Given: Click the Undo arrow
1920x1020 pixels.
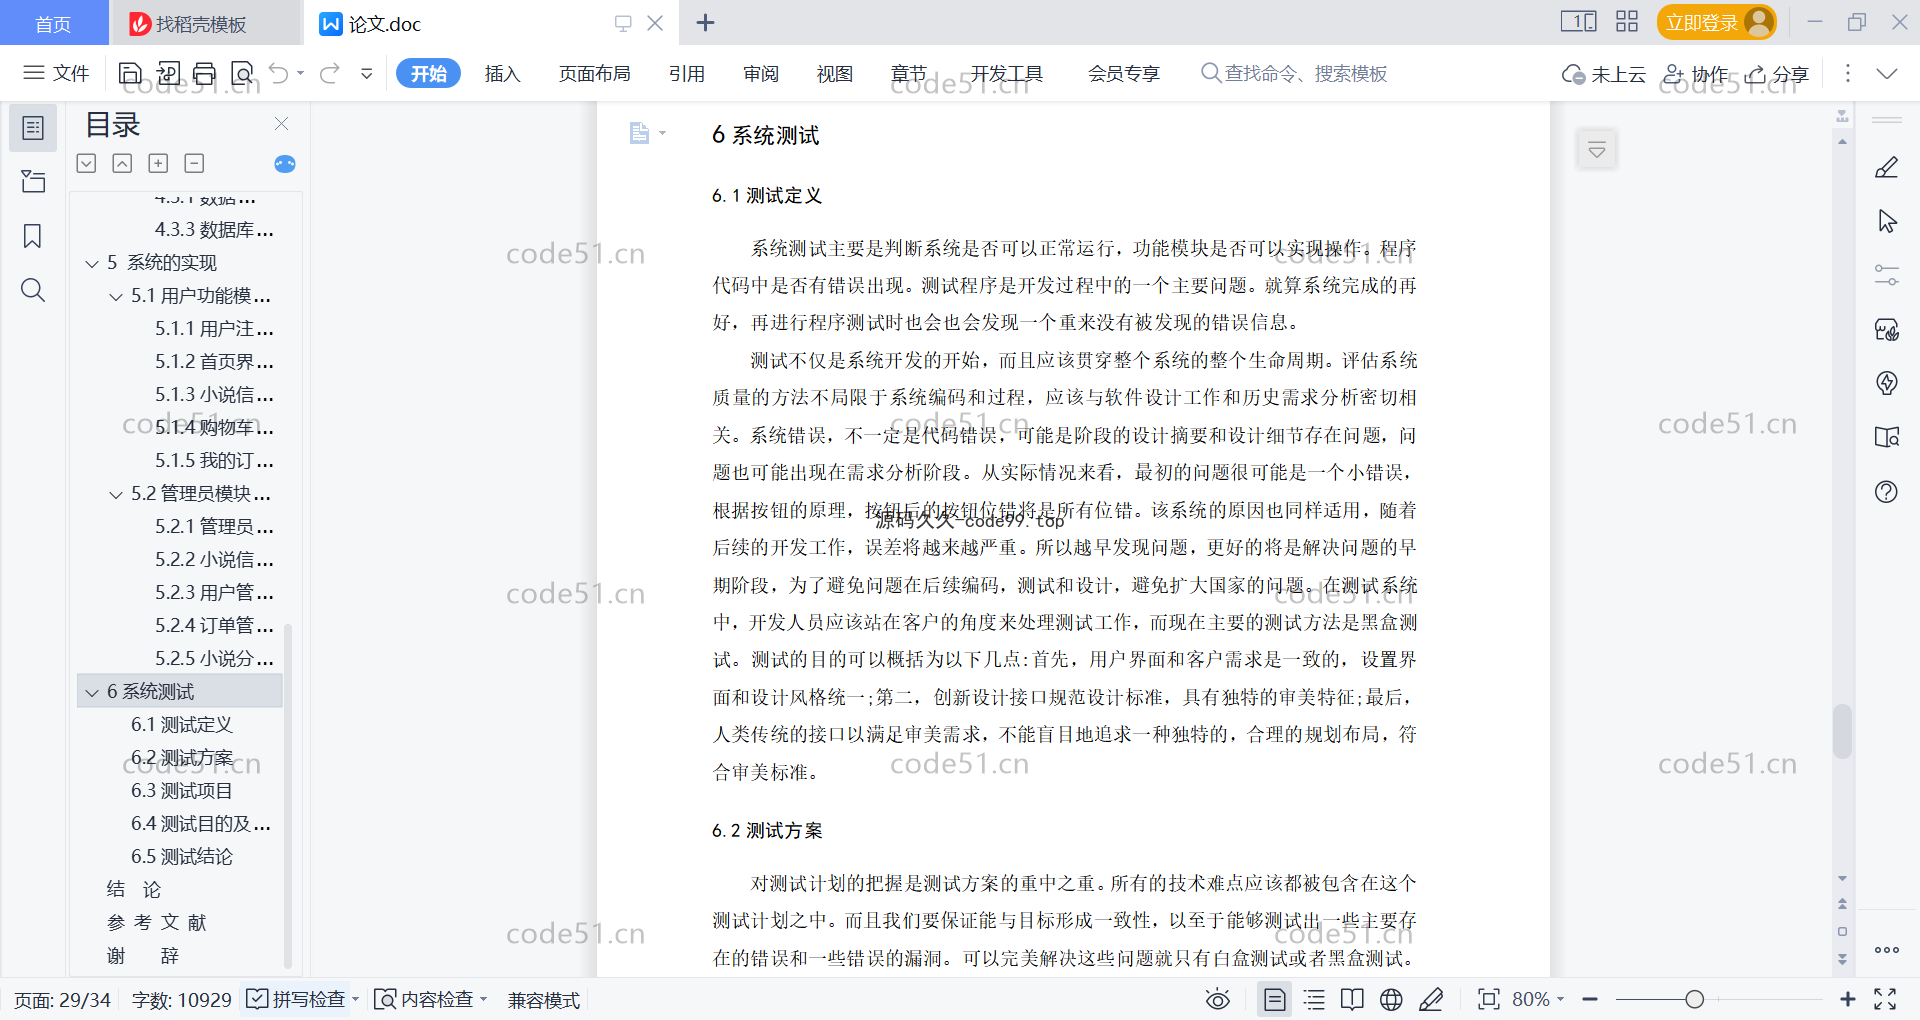Looking at the screenshot, I should point(279,73).
